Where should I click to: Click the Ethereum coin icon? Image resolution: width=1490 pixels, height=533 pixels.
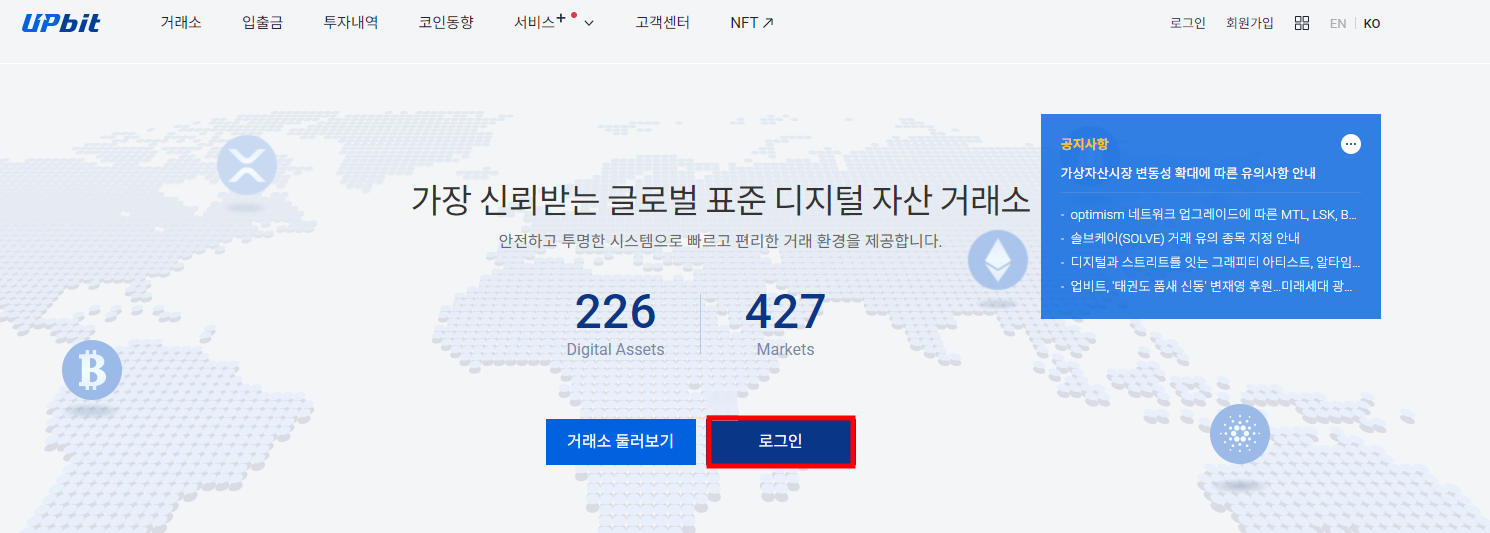[x=998, y=260]
